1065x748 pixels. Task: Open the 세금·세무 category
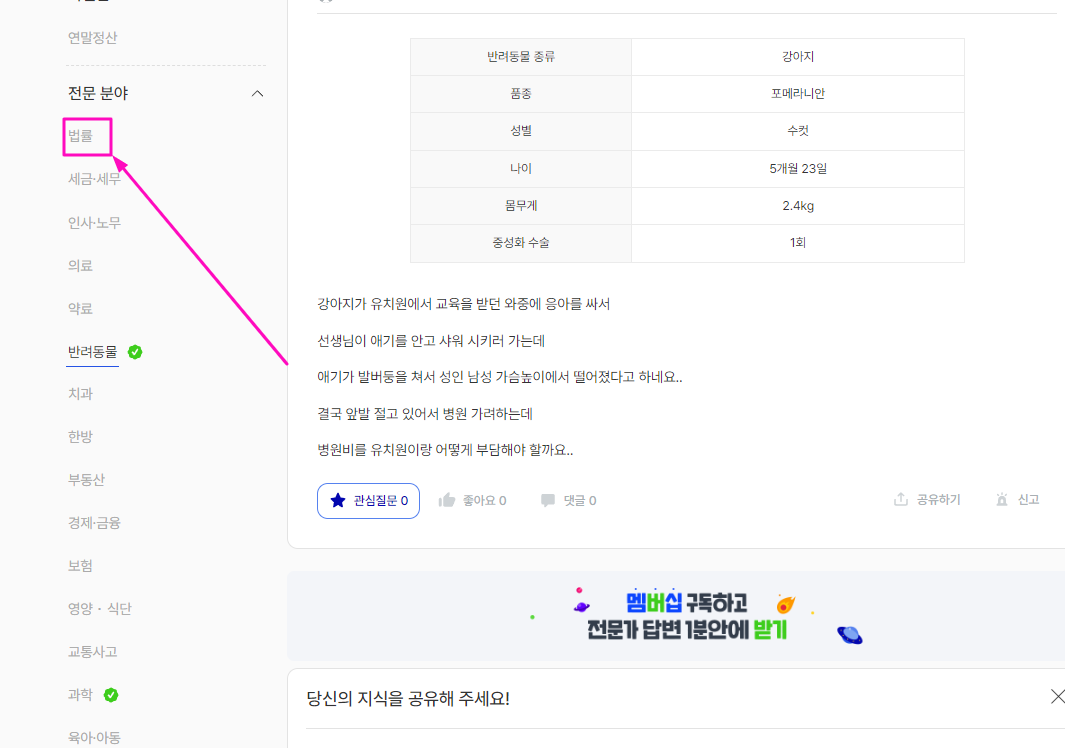pyautogui.click(x=94, y=179)
